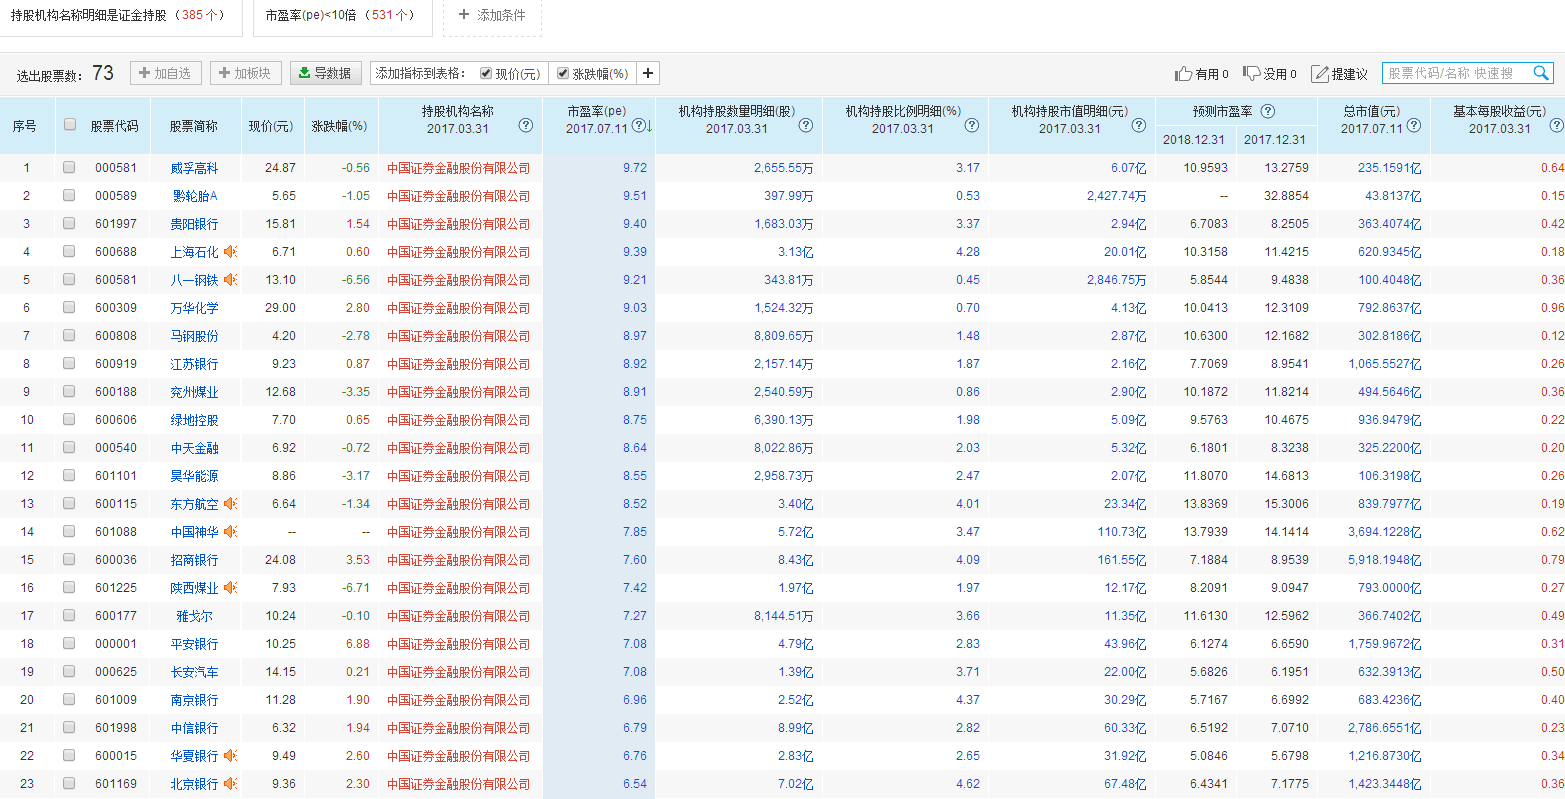The height and width of the screenshot is (799, 1565).
Task: Check the row checkbox for 000581 威孚高科
Action: 69,168
